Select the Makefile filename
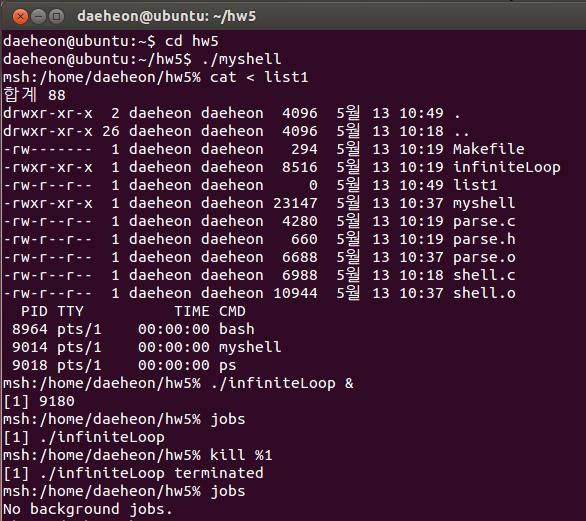 tap(489, 149)
